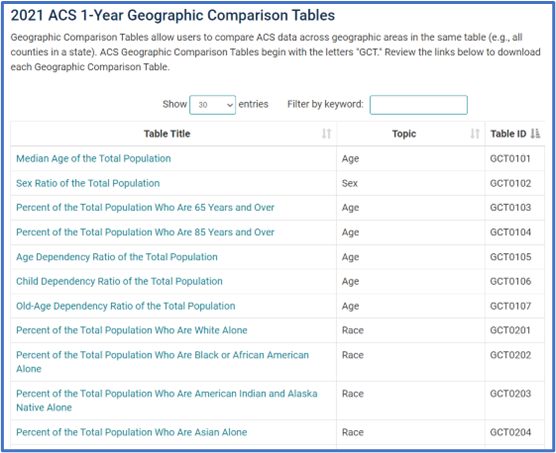Click the Table ID column header

click(x=515, y=134)
